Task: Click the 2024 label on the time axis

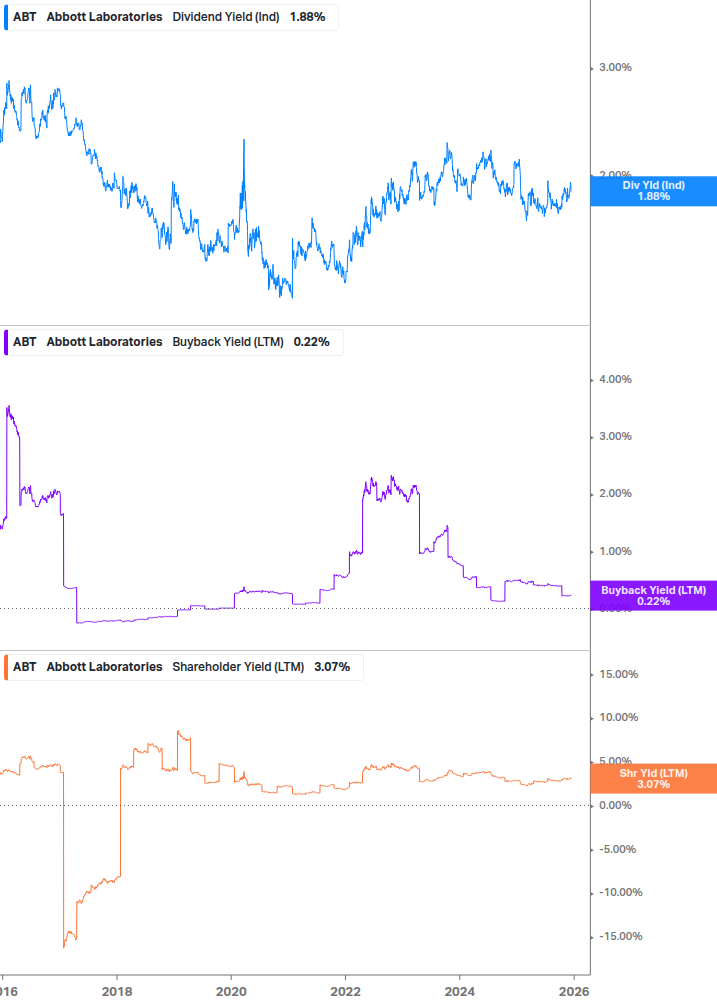Action: click(460, 992)
